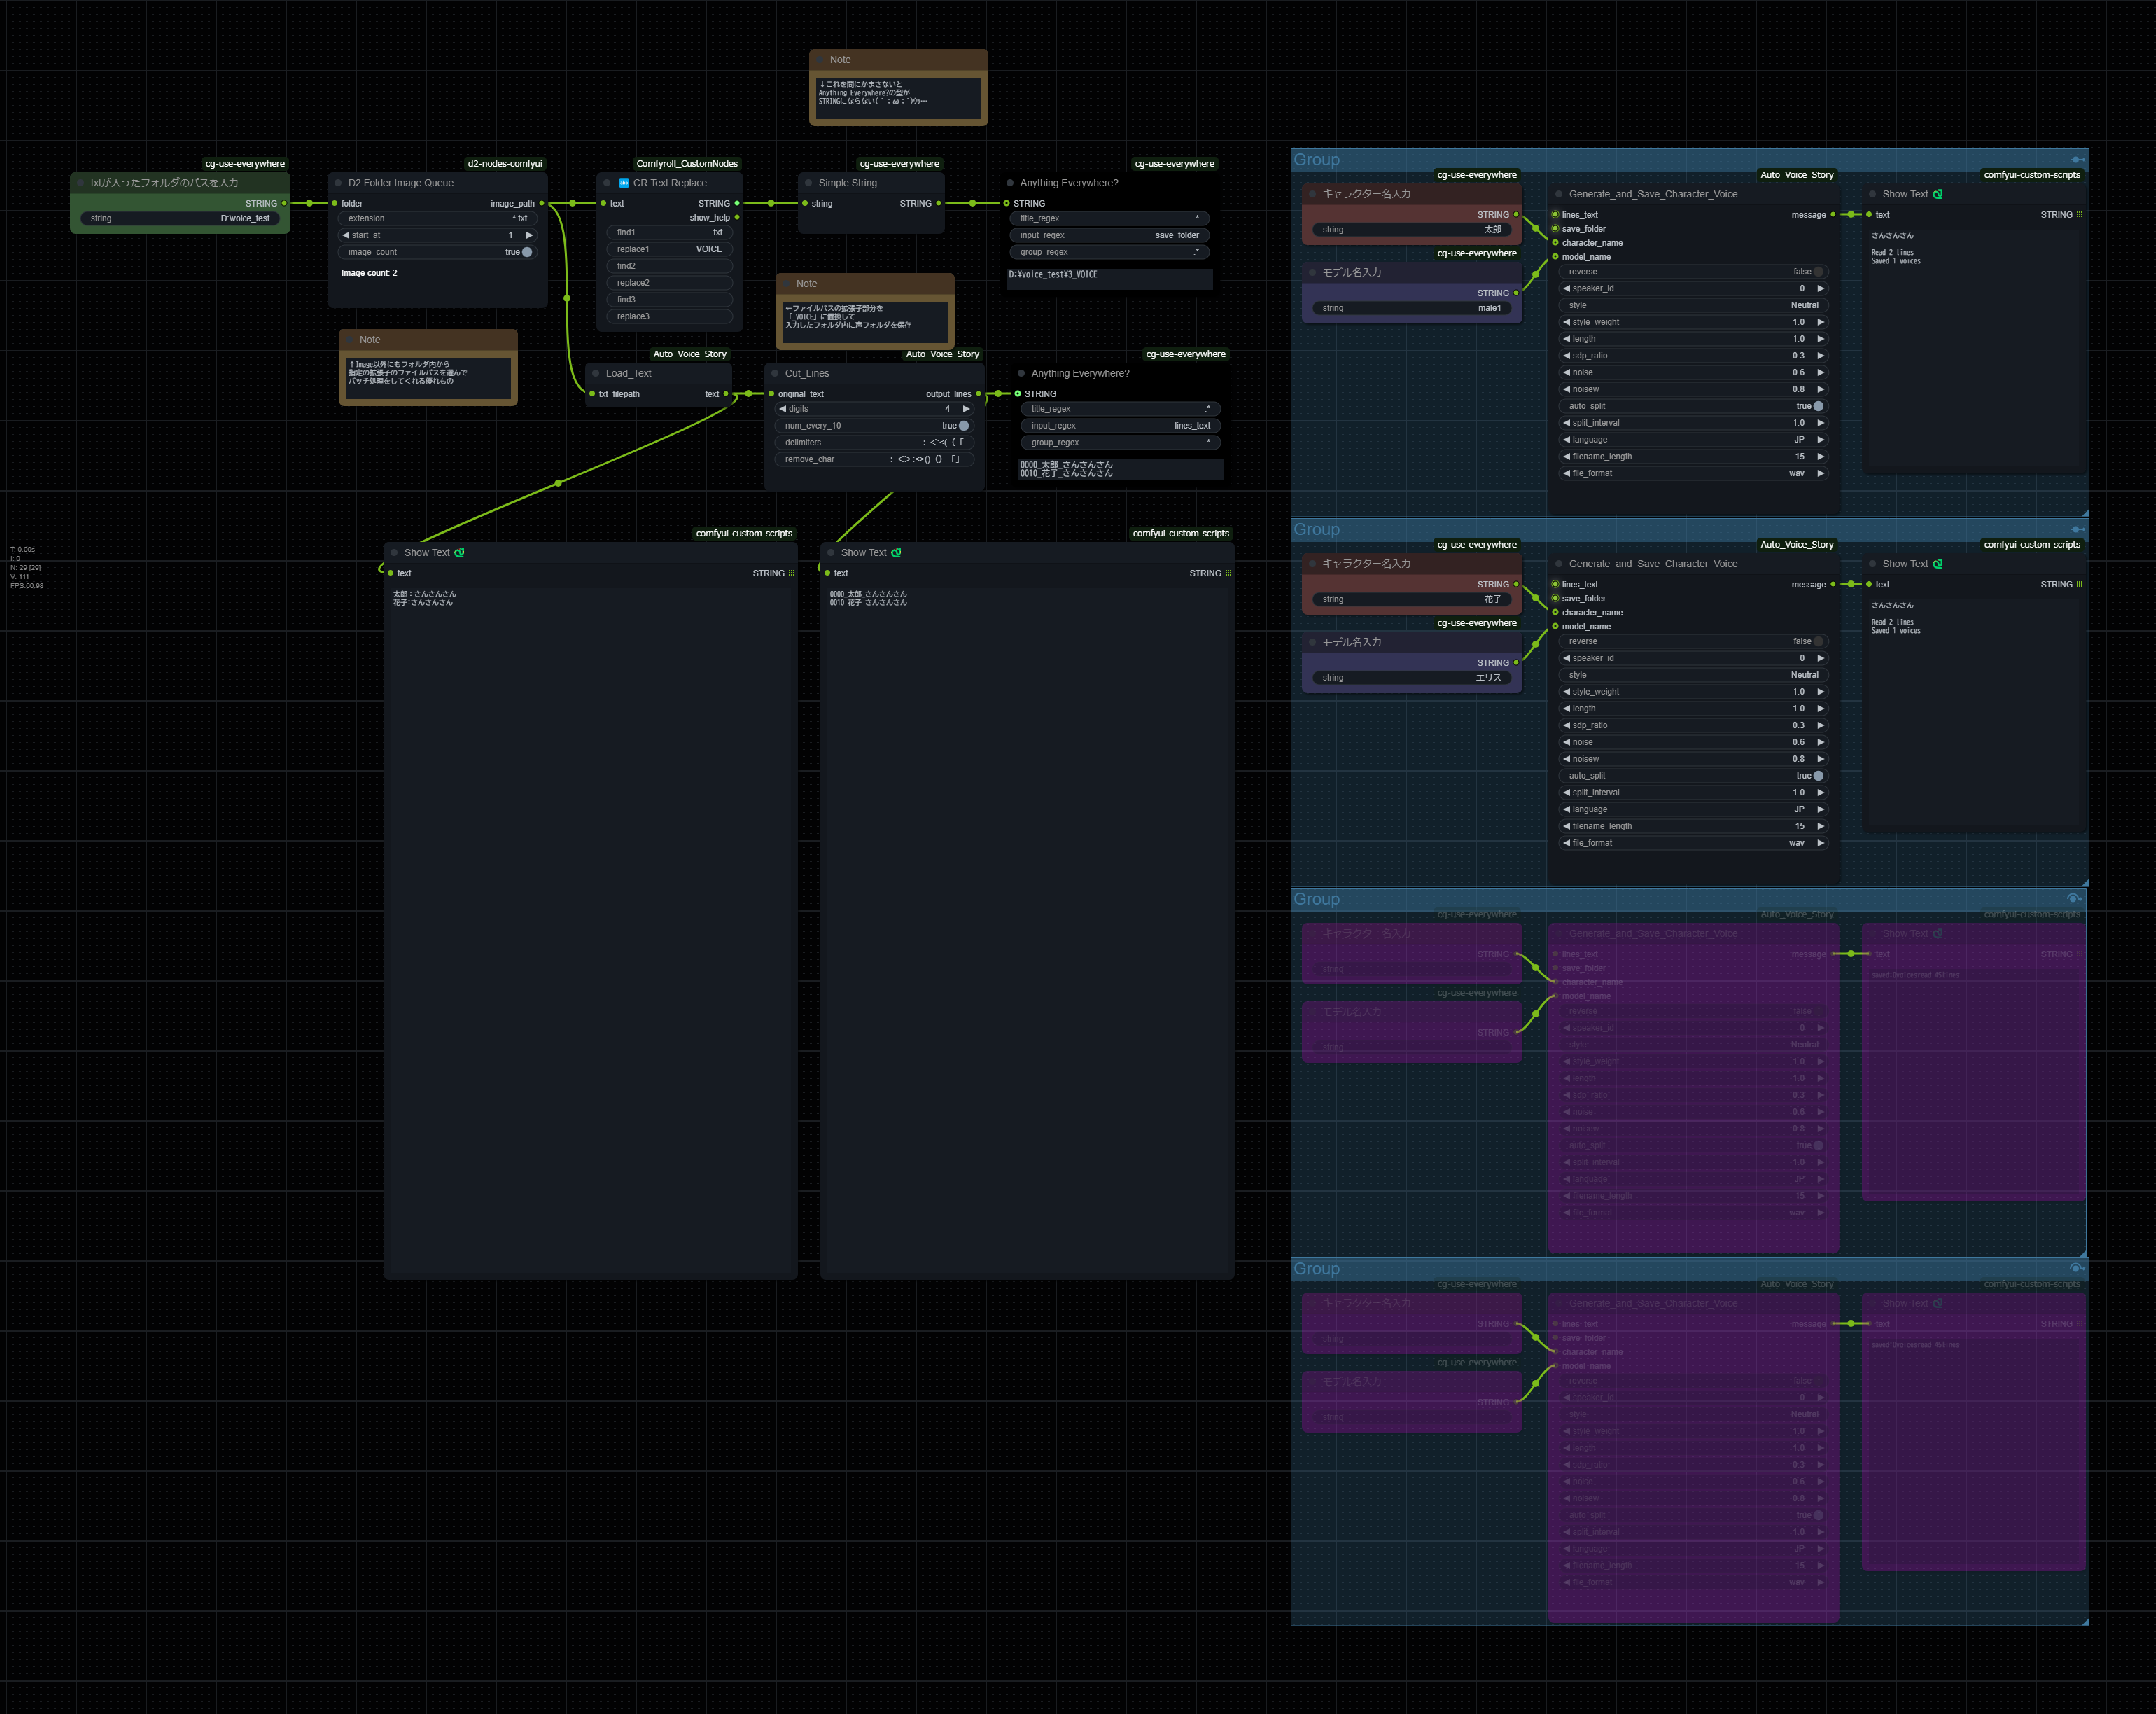Viewport: 2156px width, 1714px height.
Task: Collapse the male1 モデル名入力 node dot
Action: (x=1312, y=272)
